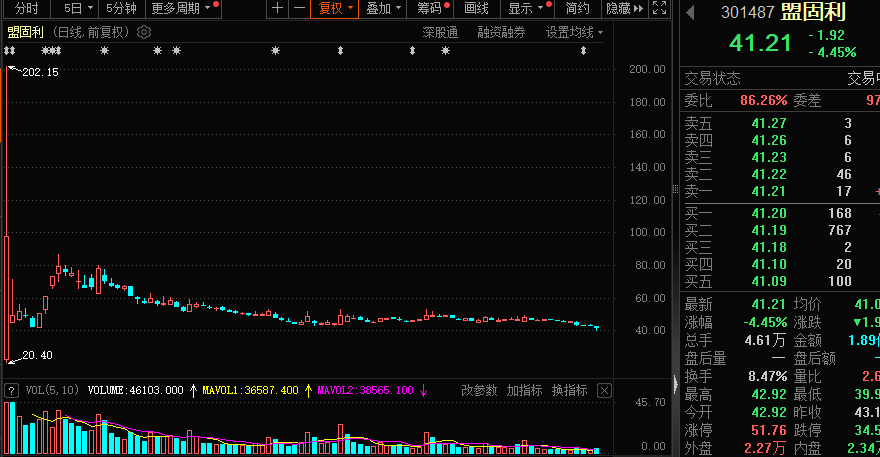880x457 pixels.
Task: Click 总手 value 4.61万
Action: 765,340
